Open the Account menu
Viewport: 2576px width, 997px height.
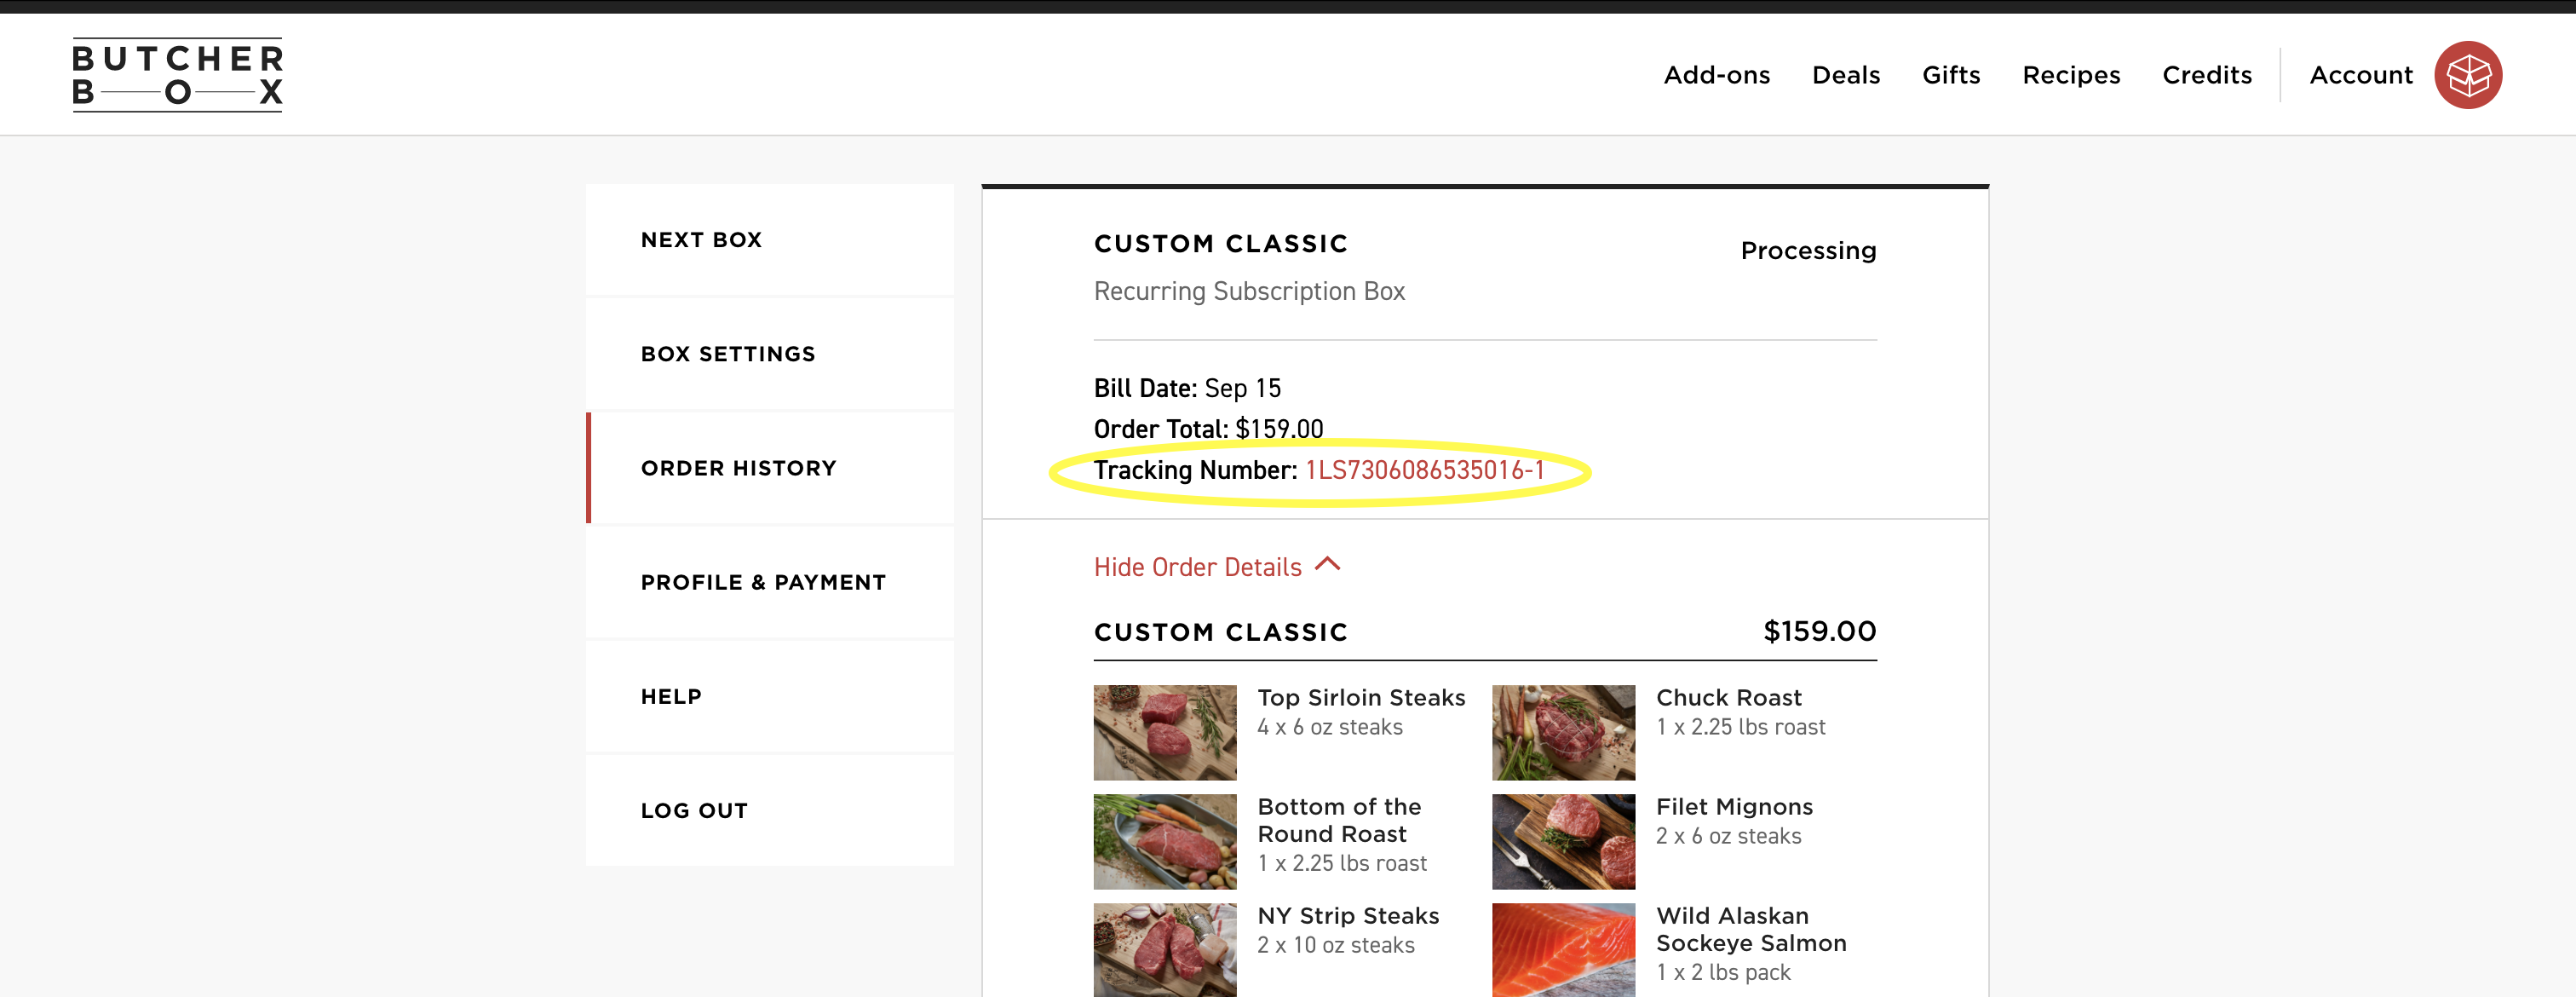[2360, 75]
